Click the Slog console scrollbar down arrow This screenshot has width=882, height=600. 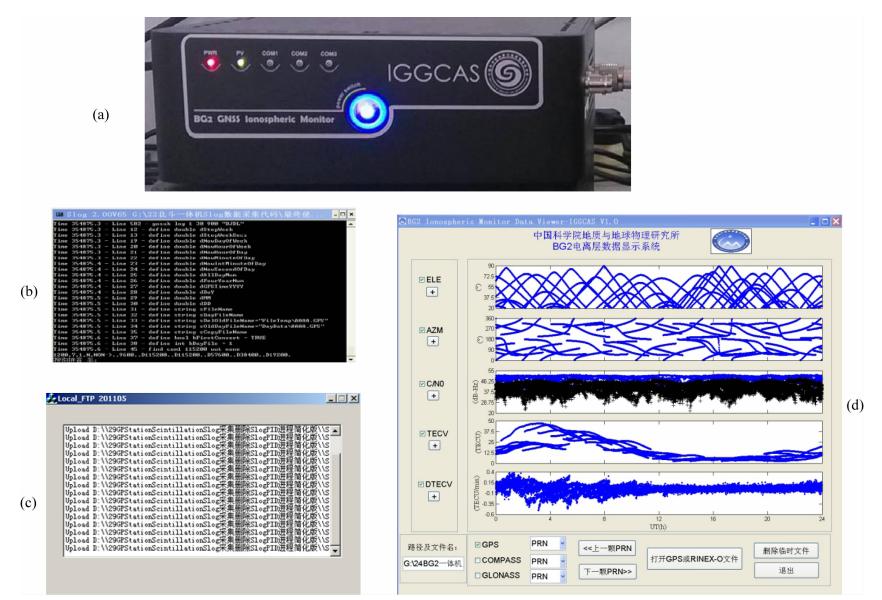click(351, 358)
